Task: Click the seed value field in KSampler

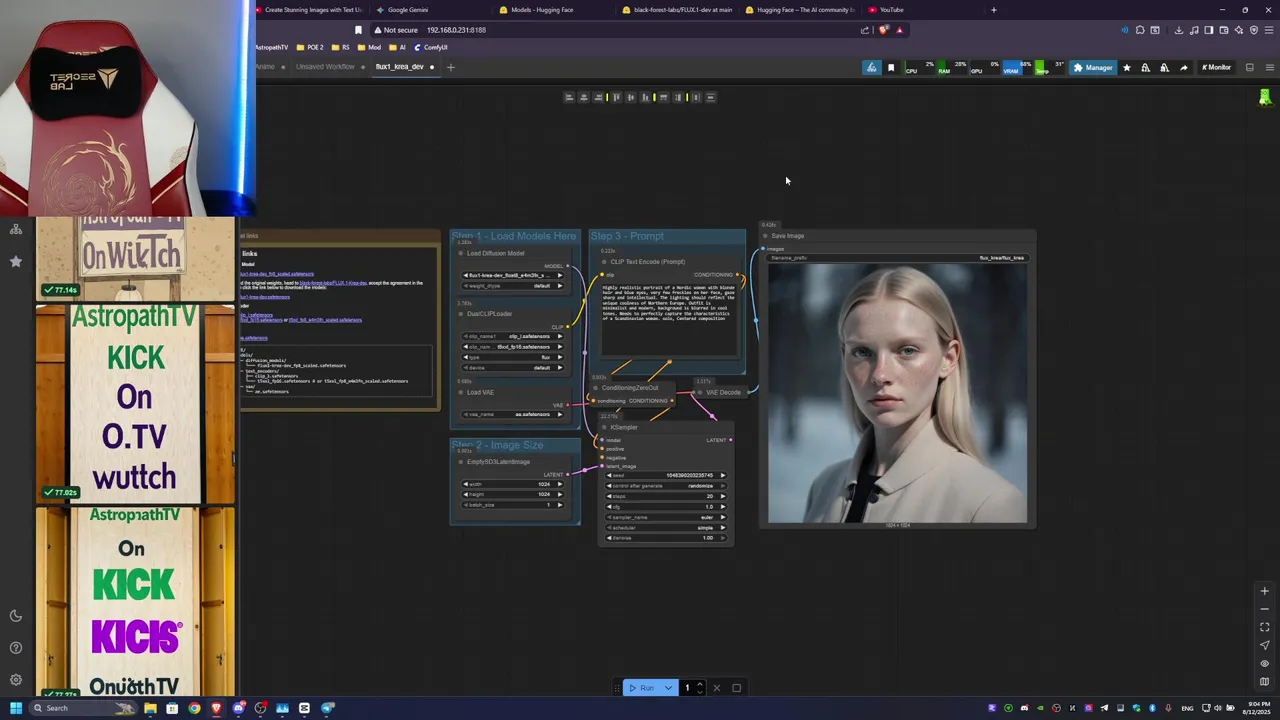Action: pyautogui.click(x=666, y=475)
